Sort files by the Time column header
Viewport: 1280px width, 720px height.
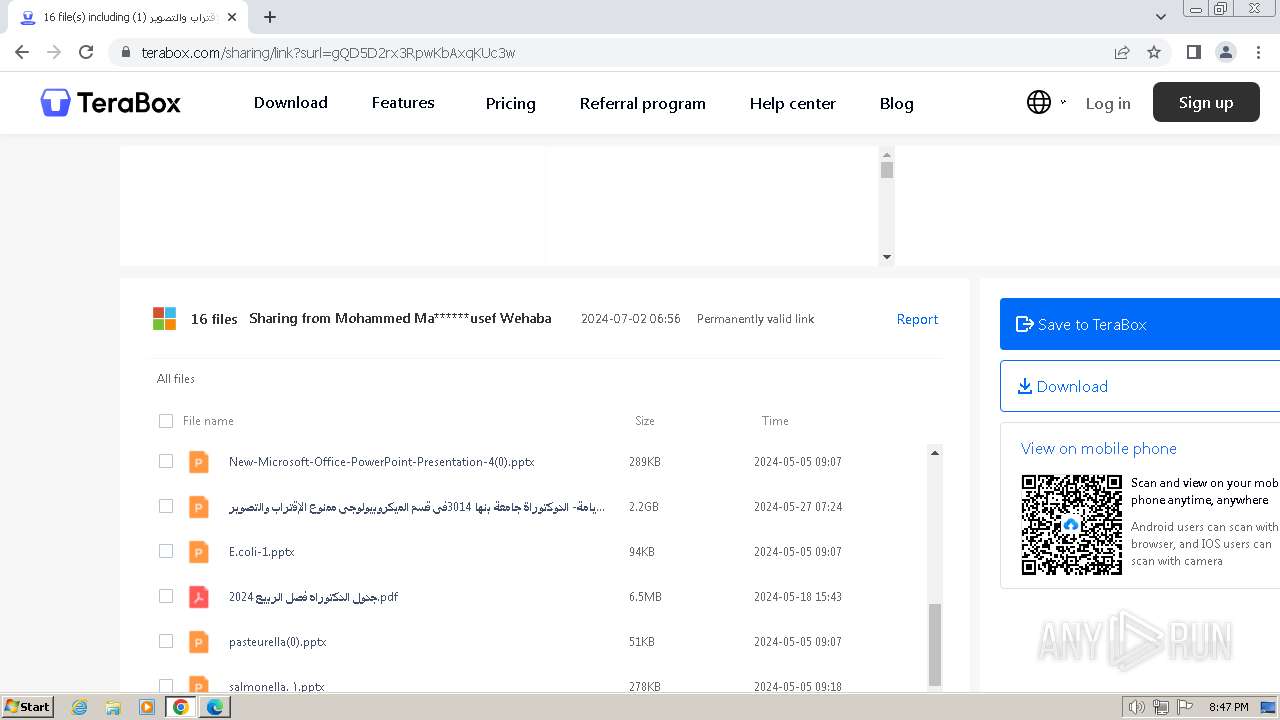[775, 421]
